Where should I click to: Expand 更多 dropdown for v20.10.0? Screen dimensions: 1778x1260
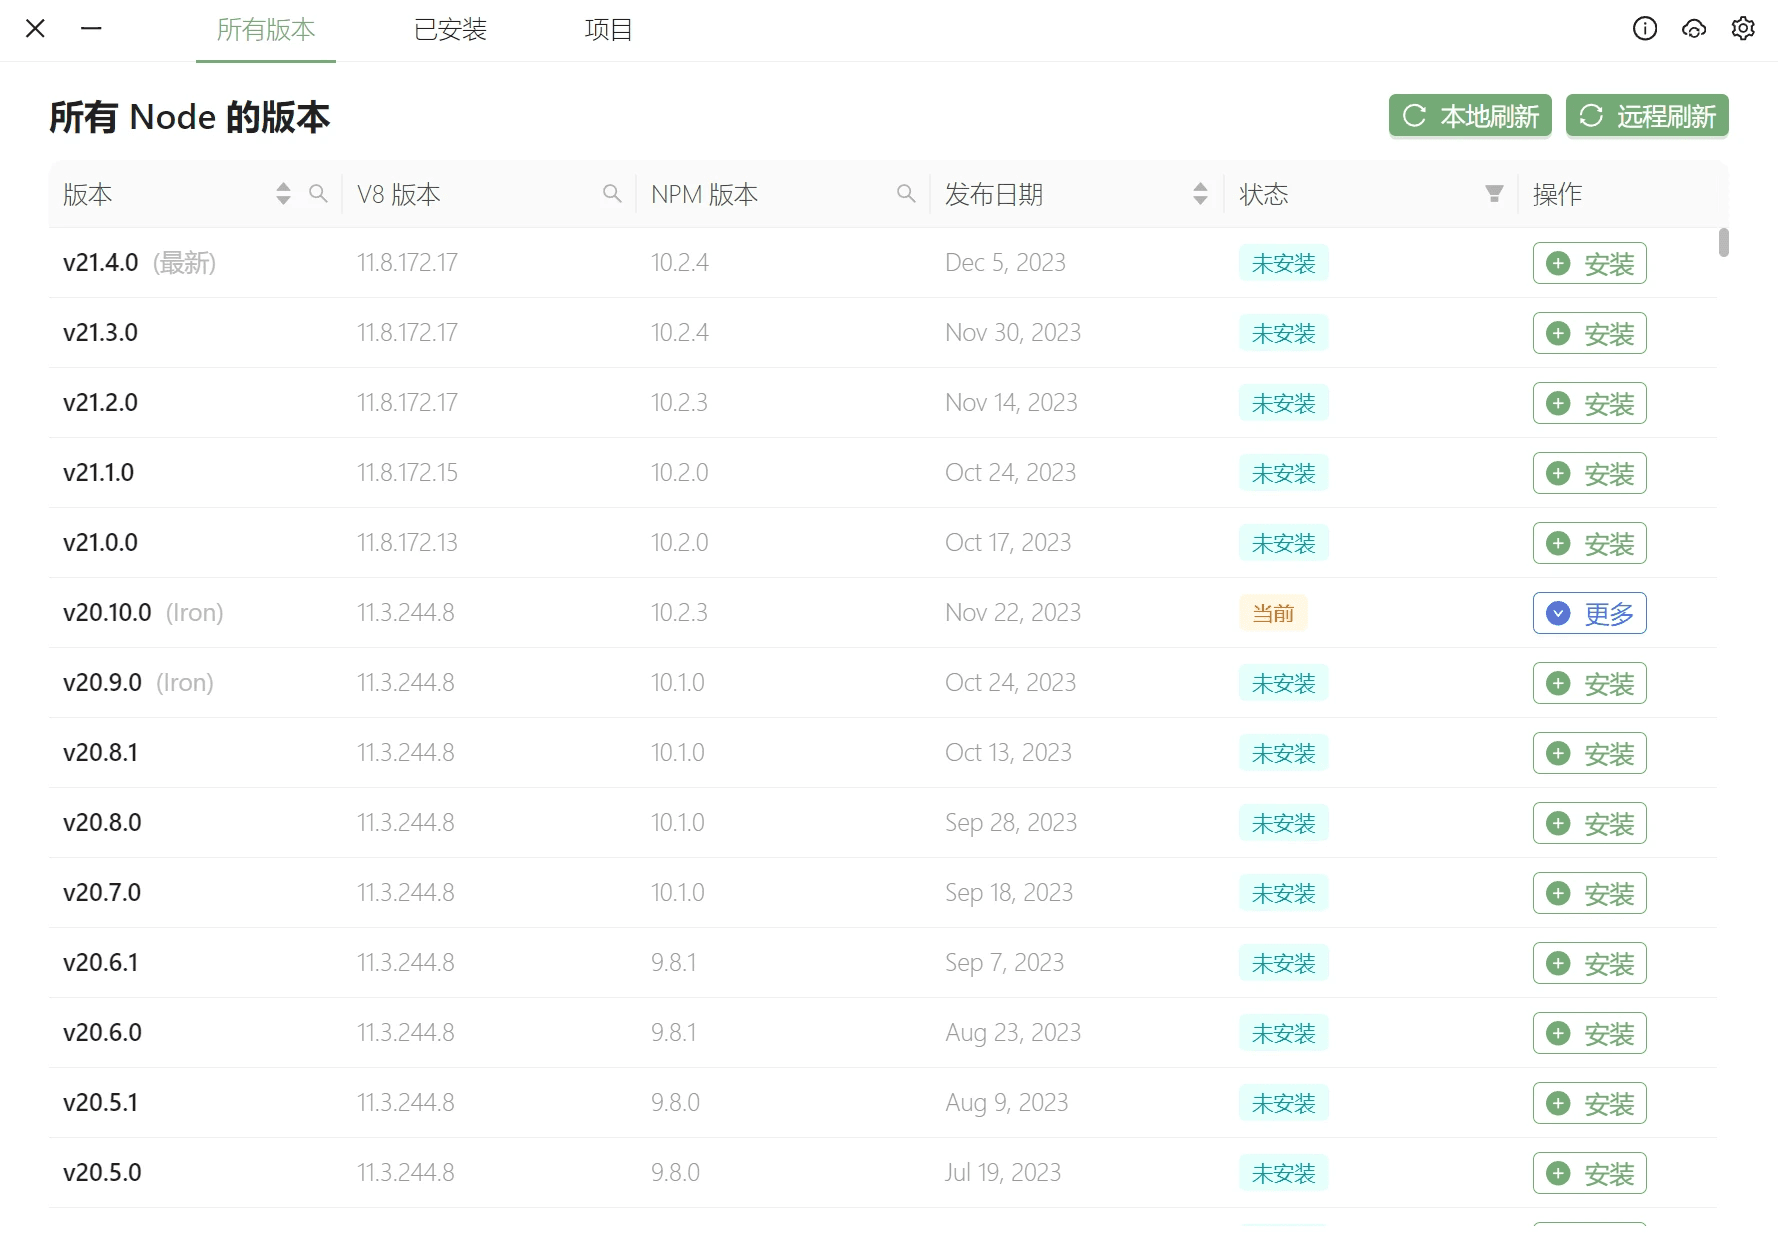(x=1589, y=613)
